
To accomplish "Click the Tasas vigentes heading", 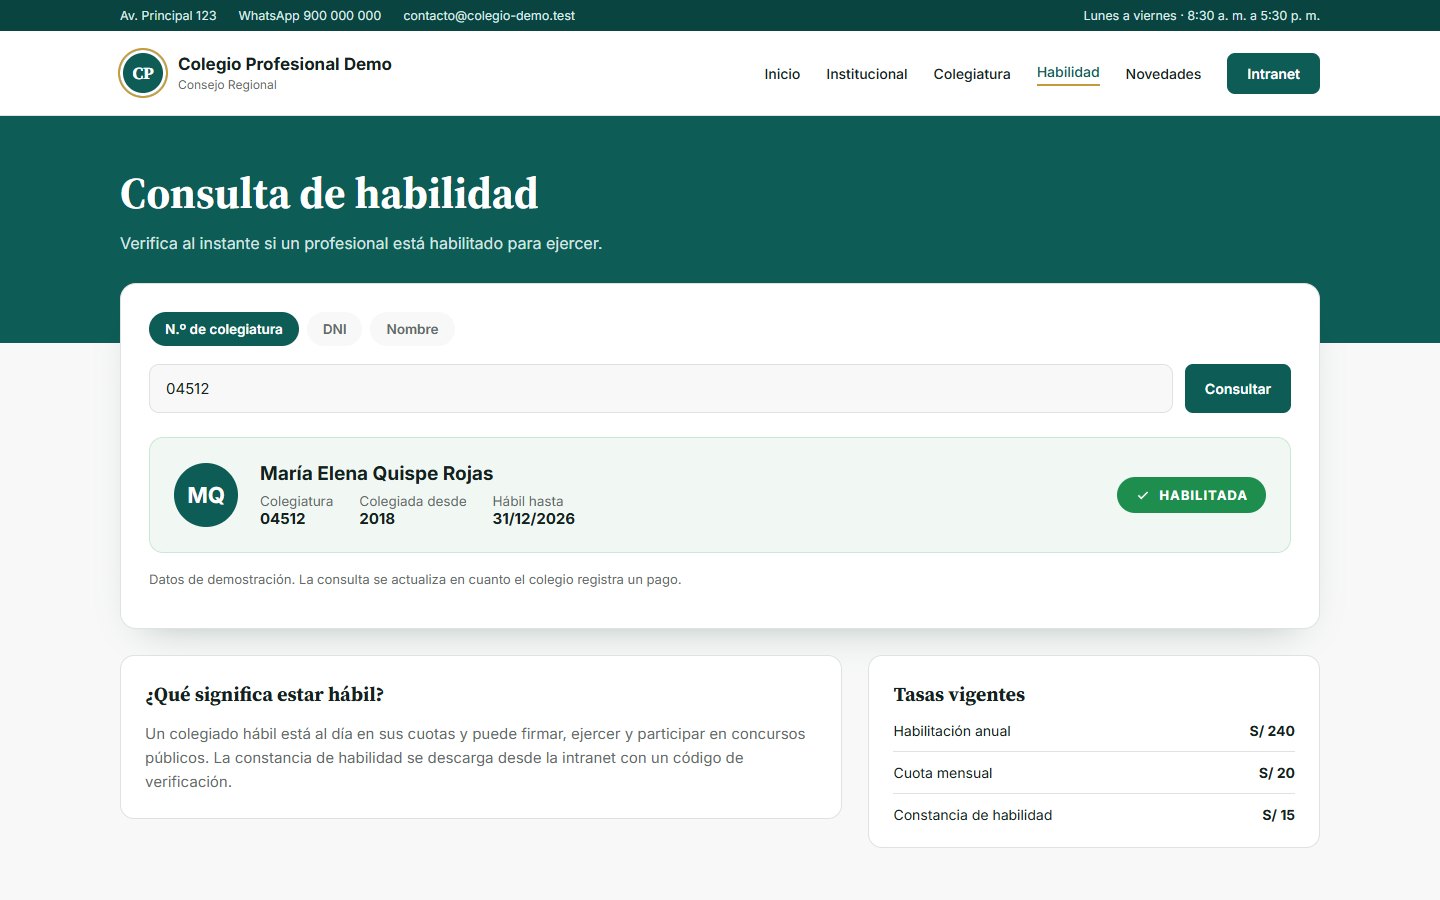I will pyautogui.click(x=959, y=694).
